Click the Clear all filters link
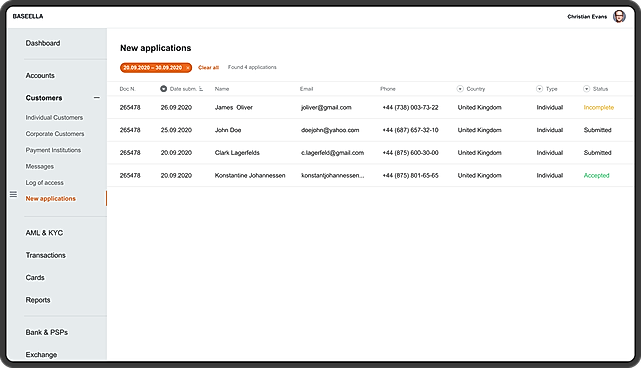The image size is (641, 368). click(x=208, y=67)
